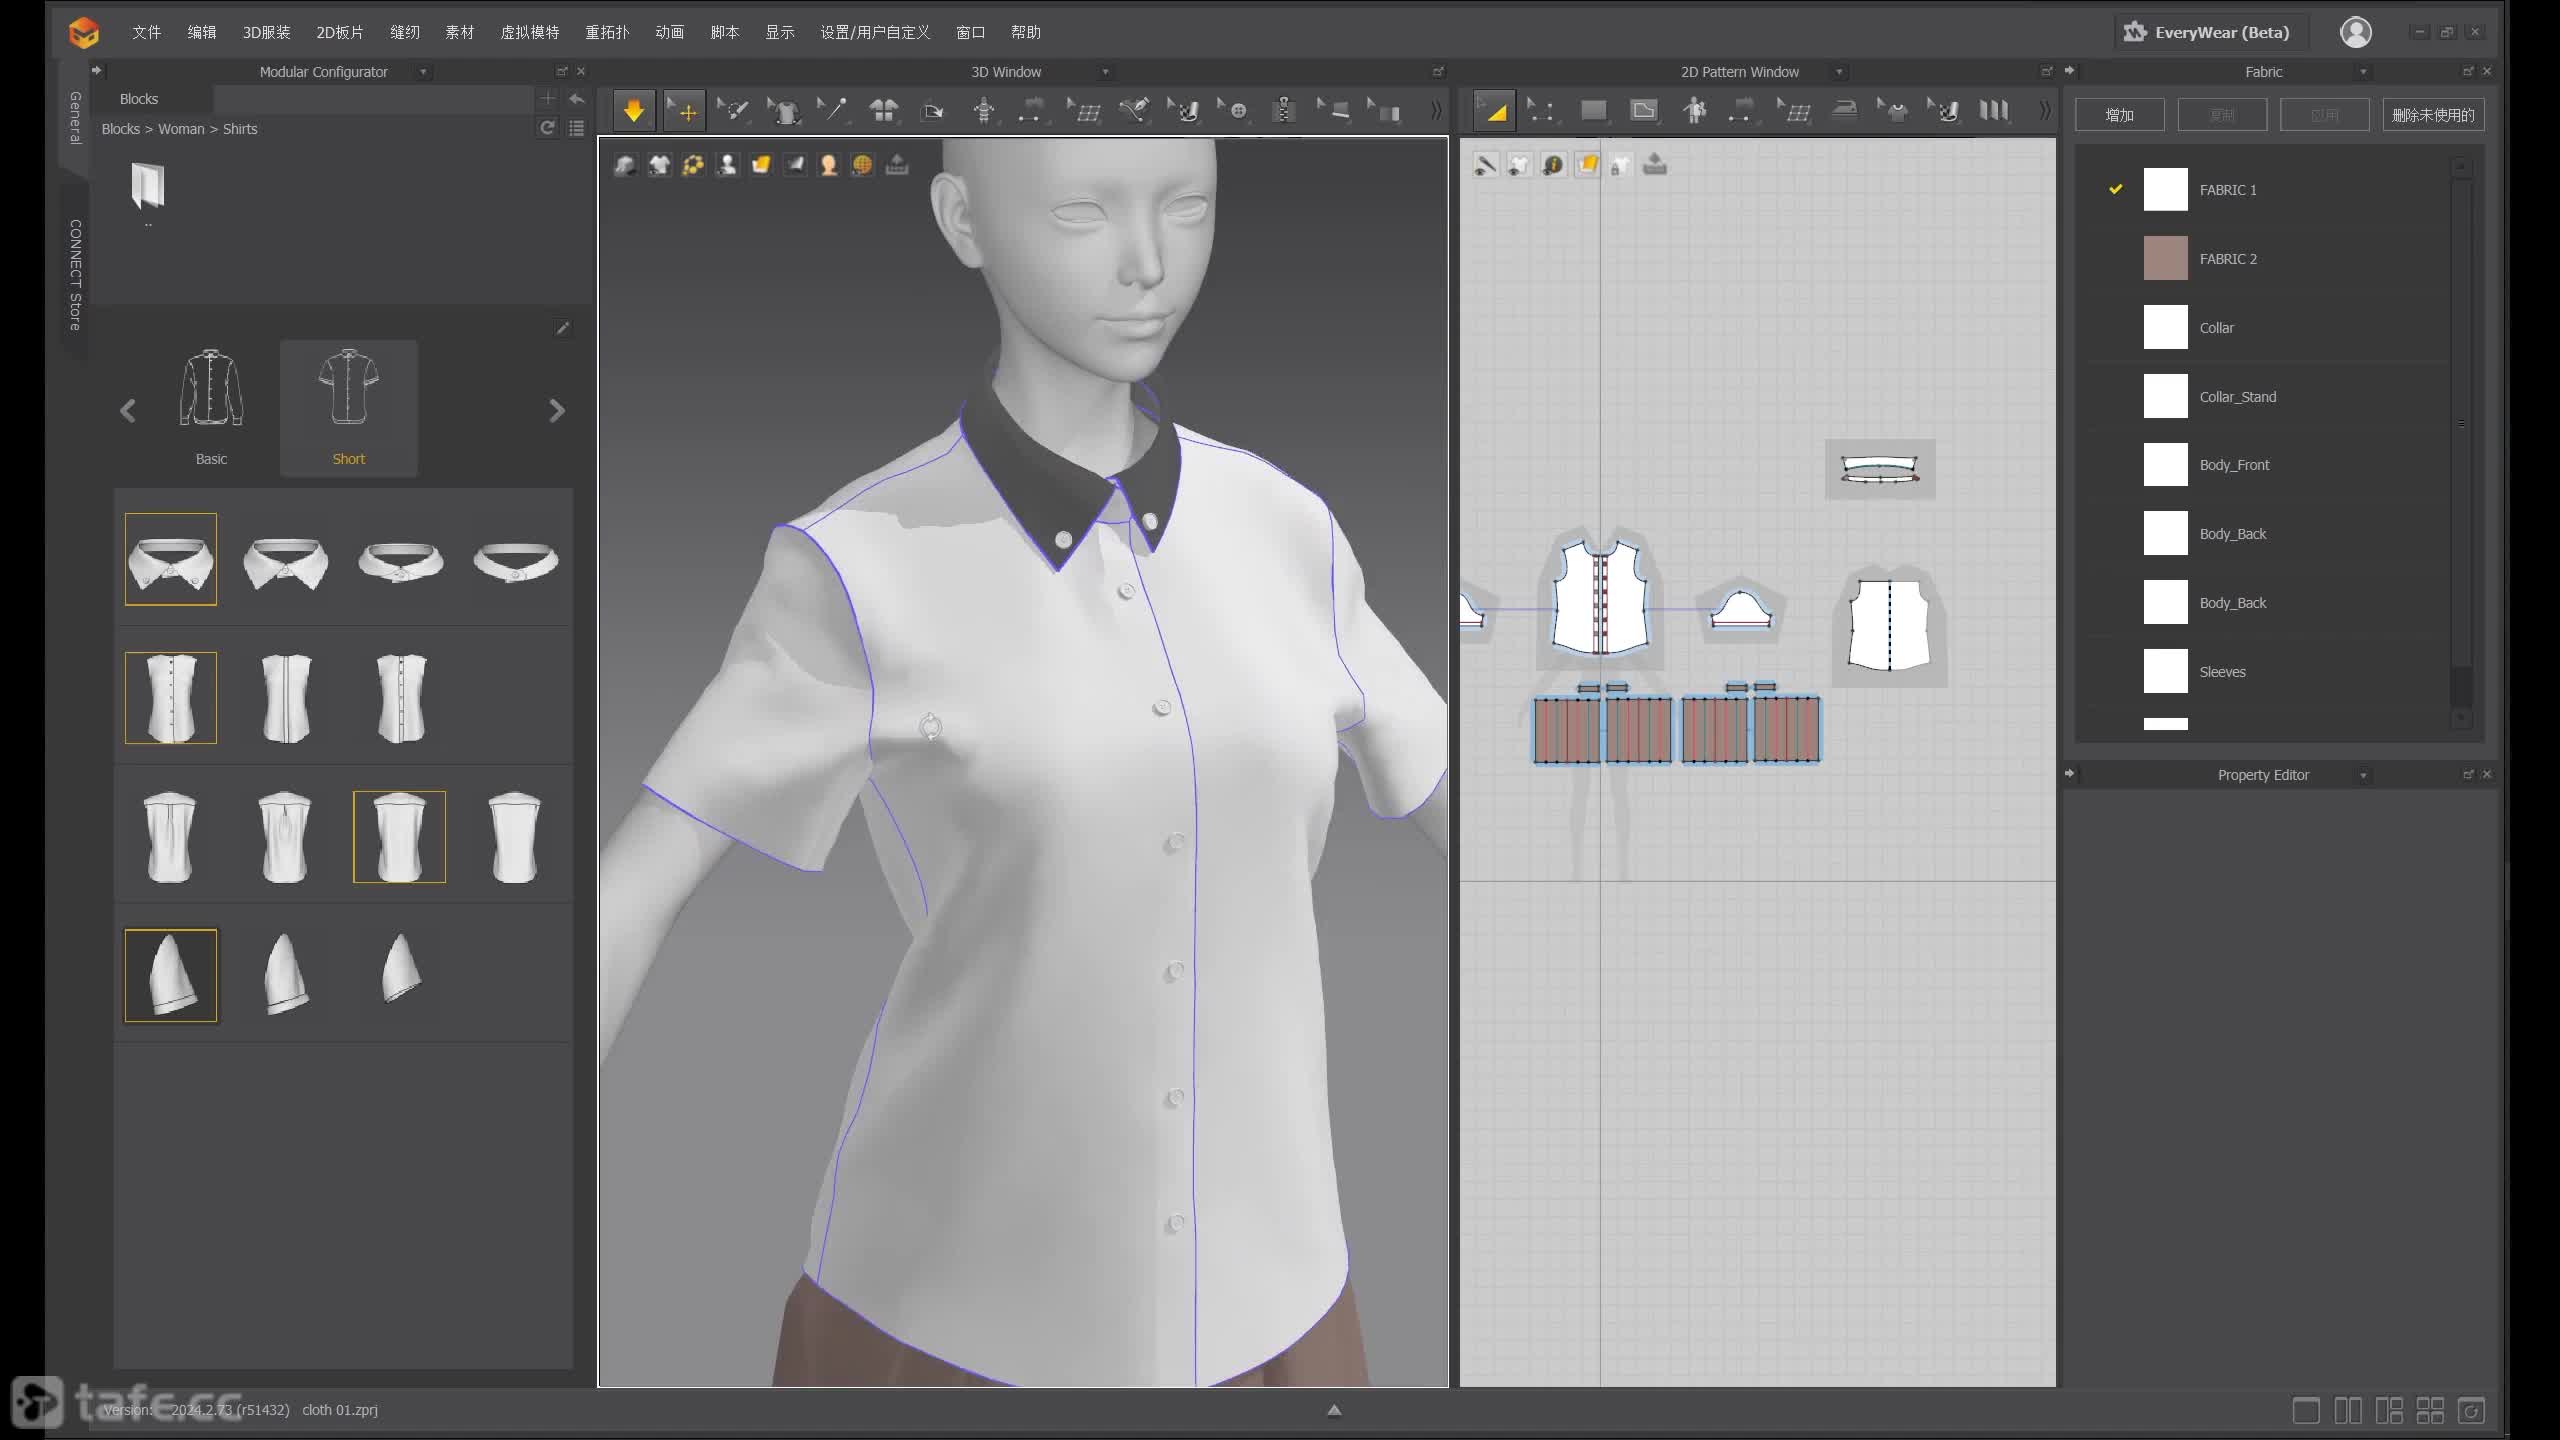Open the 文件 menu
The height and width of the screenshot is (1440, 2560).
146,32
